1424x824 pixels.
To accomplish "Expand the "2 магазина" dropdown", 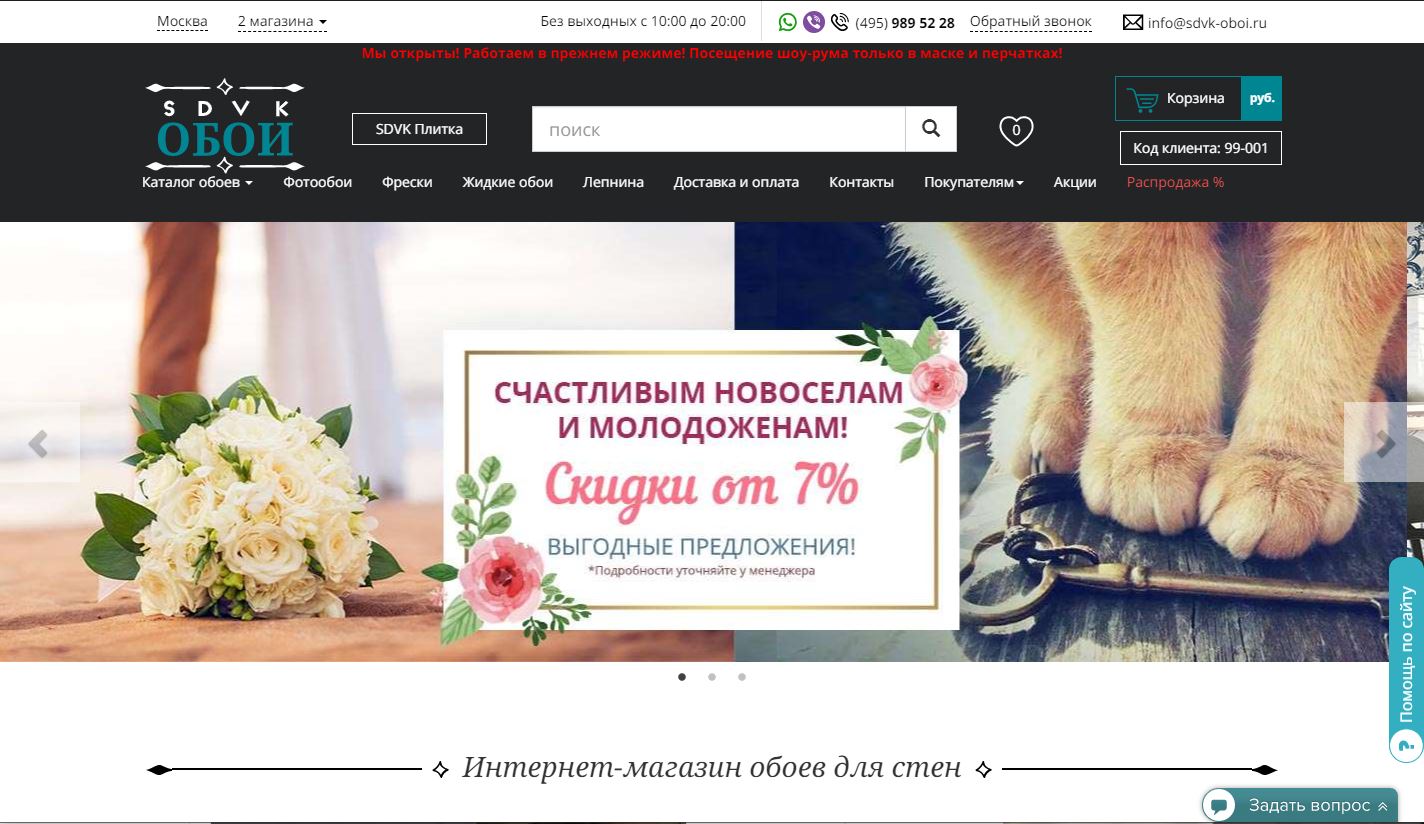I will [282, 22].
